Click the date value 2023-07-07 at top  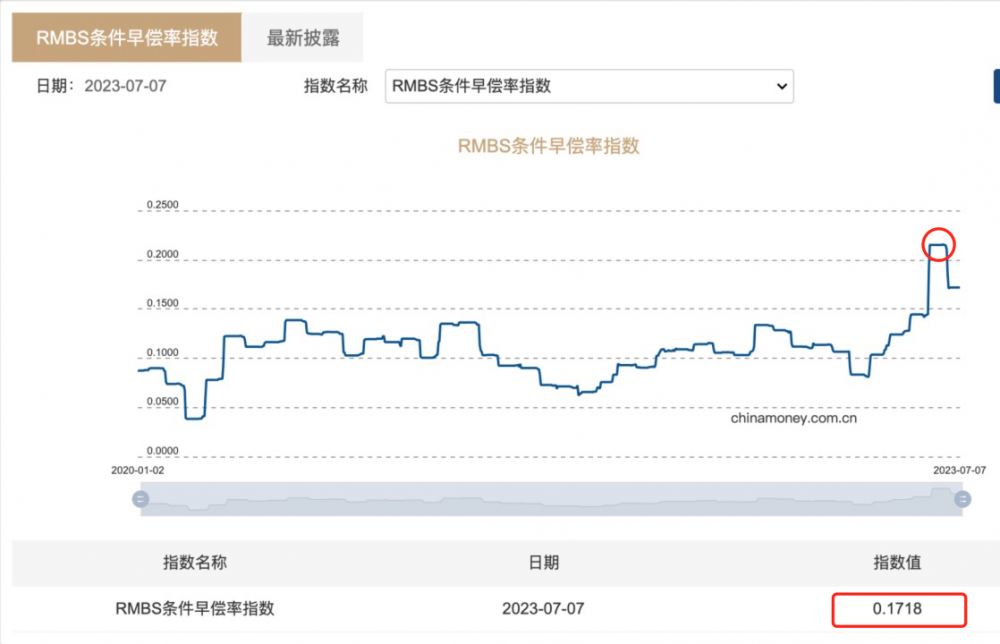tap(126, 86)
